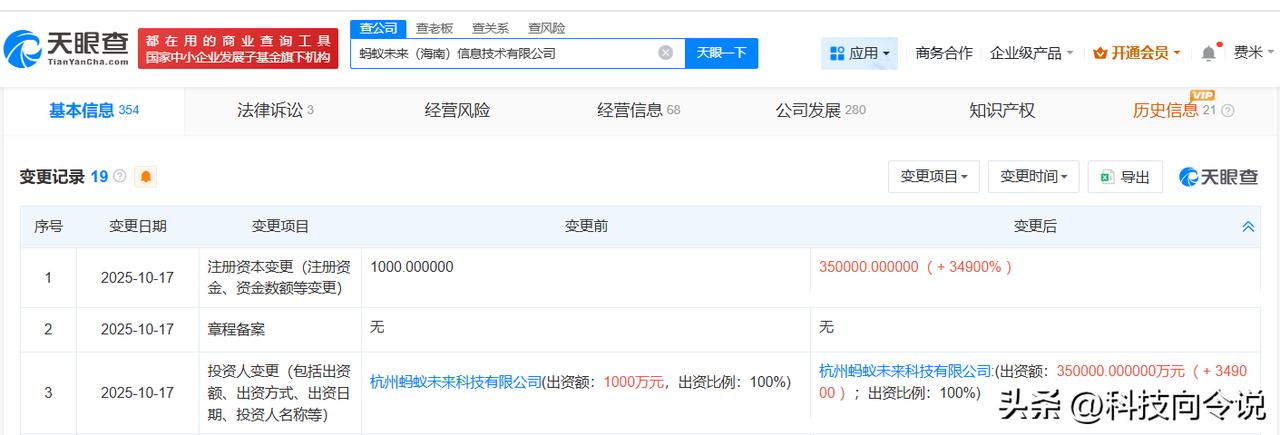Open 杭州蚂蚁未来科技有限公司 link in 变更后 column
This screenshot has height=435, width=1280.
905,370
